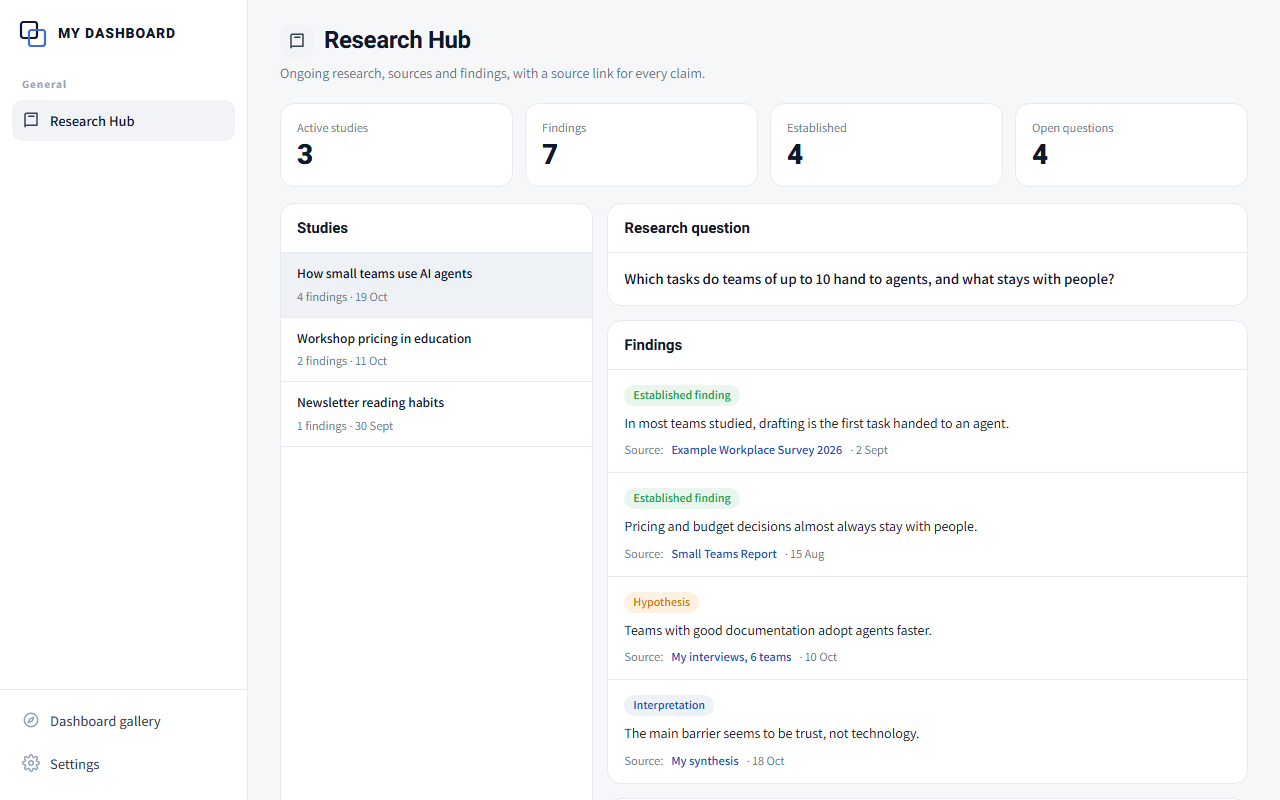
Task: Open the My interviews, 6 teams source link
Action: [731, 657]
